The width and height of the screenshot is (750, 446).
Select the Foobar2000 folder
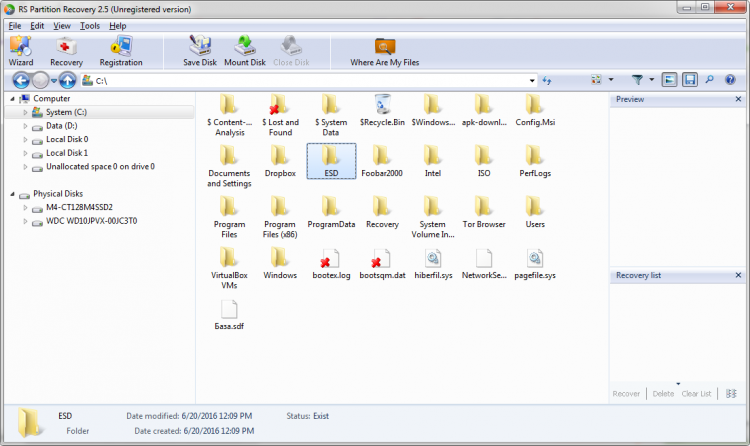[382, 162]
